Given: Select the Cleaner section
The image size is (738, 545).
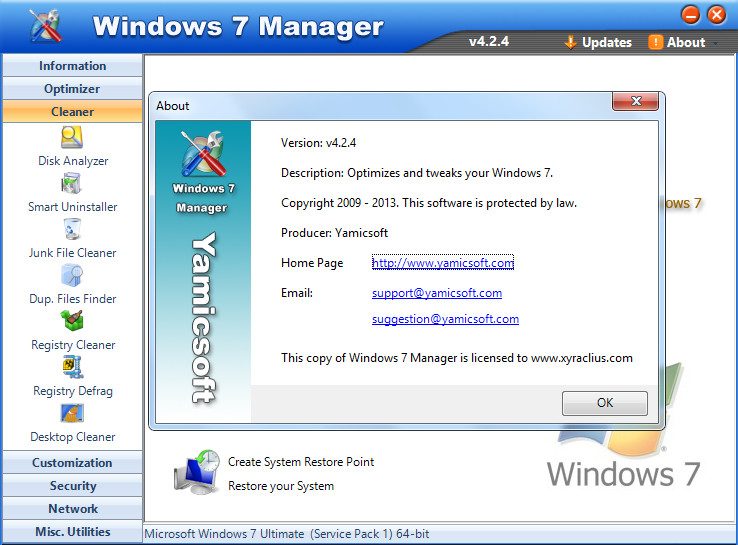Looking at the screenshot, I should point(72,112).
